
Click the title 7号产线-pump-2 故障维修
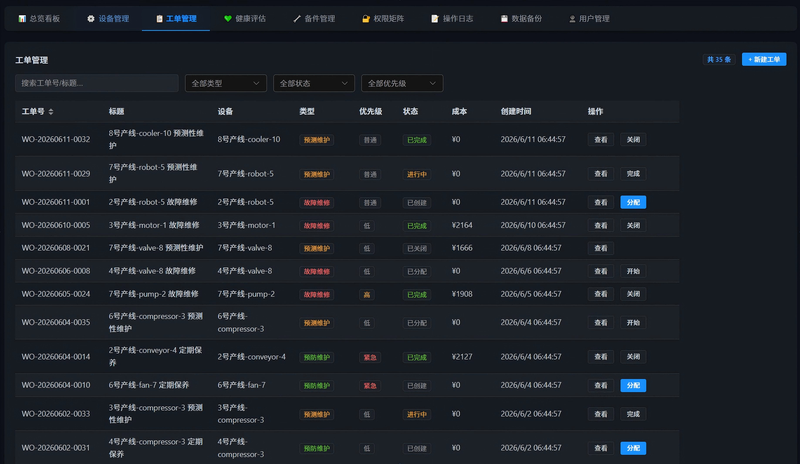click(x=154, y=295)
